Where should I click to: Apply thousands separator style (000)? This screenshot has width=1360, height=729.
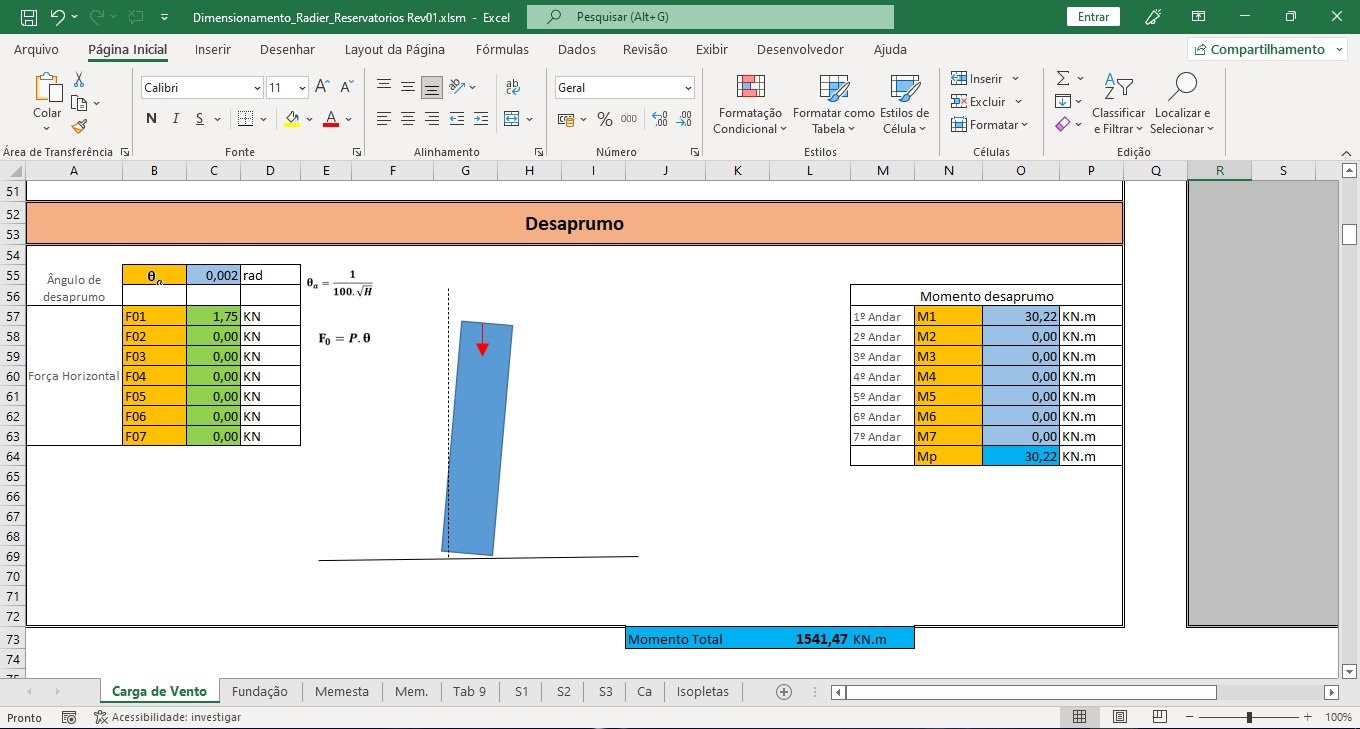pyautogui.click(x=629, y=119)
